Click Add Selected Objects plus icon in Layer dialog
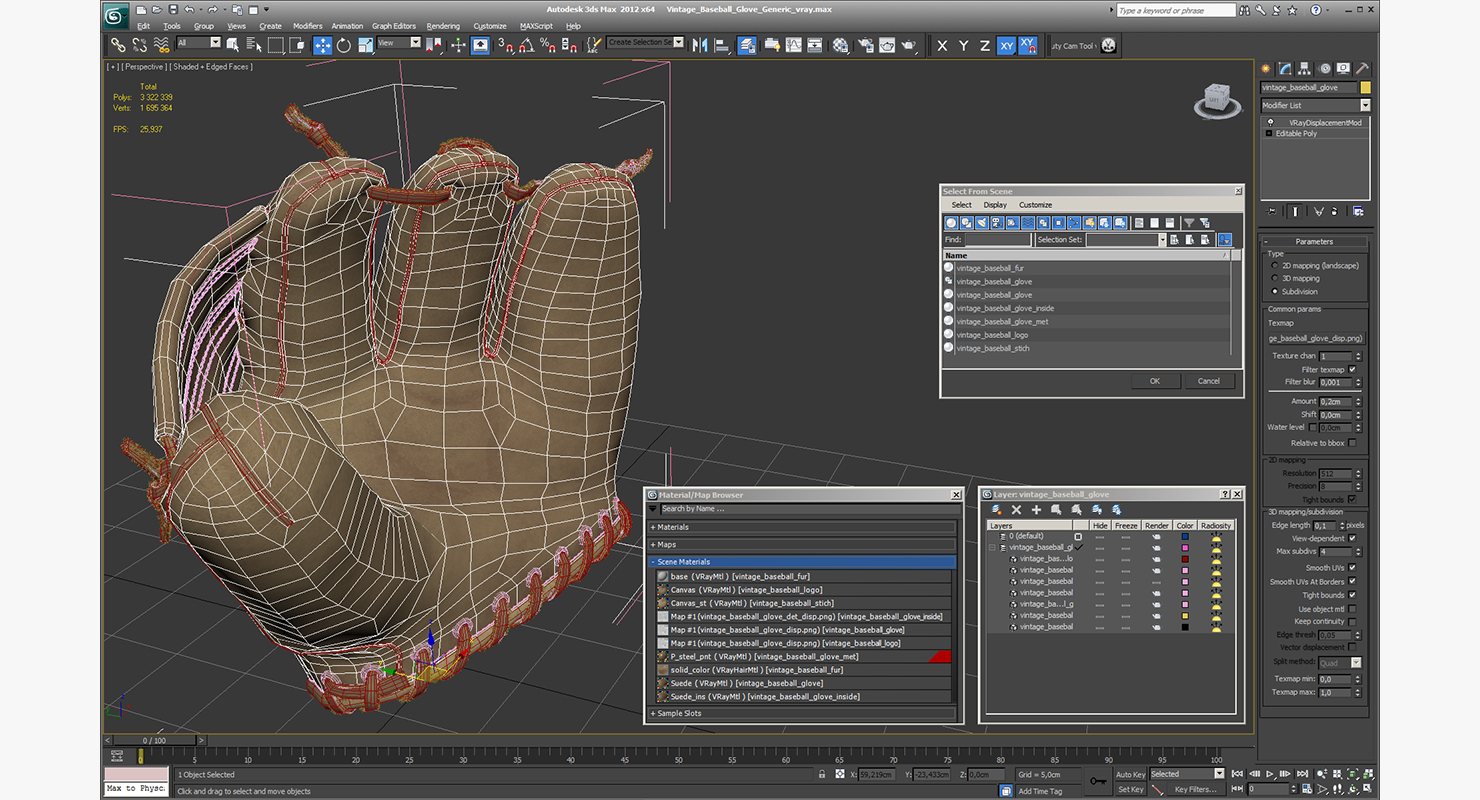The height and width of the screenshot is (800, 1480). coord(1036,510)
